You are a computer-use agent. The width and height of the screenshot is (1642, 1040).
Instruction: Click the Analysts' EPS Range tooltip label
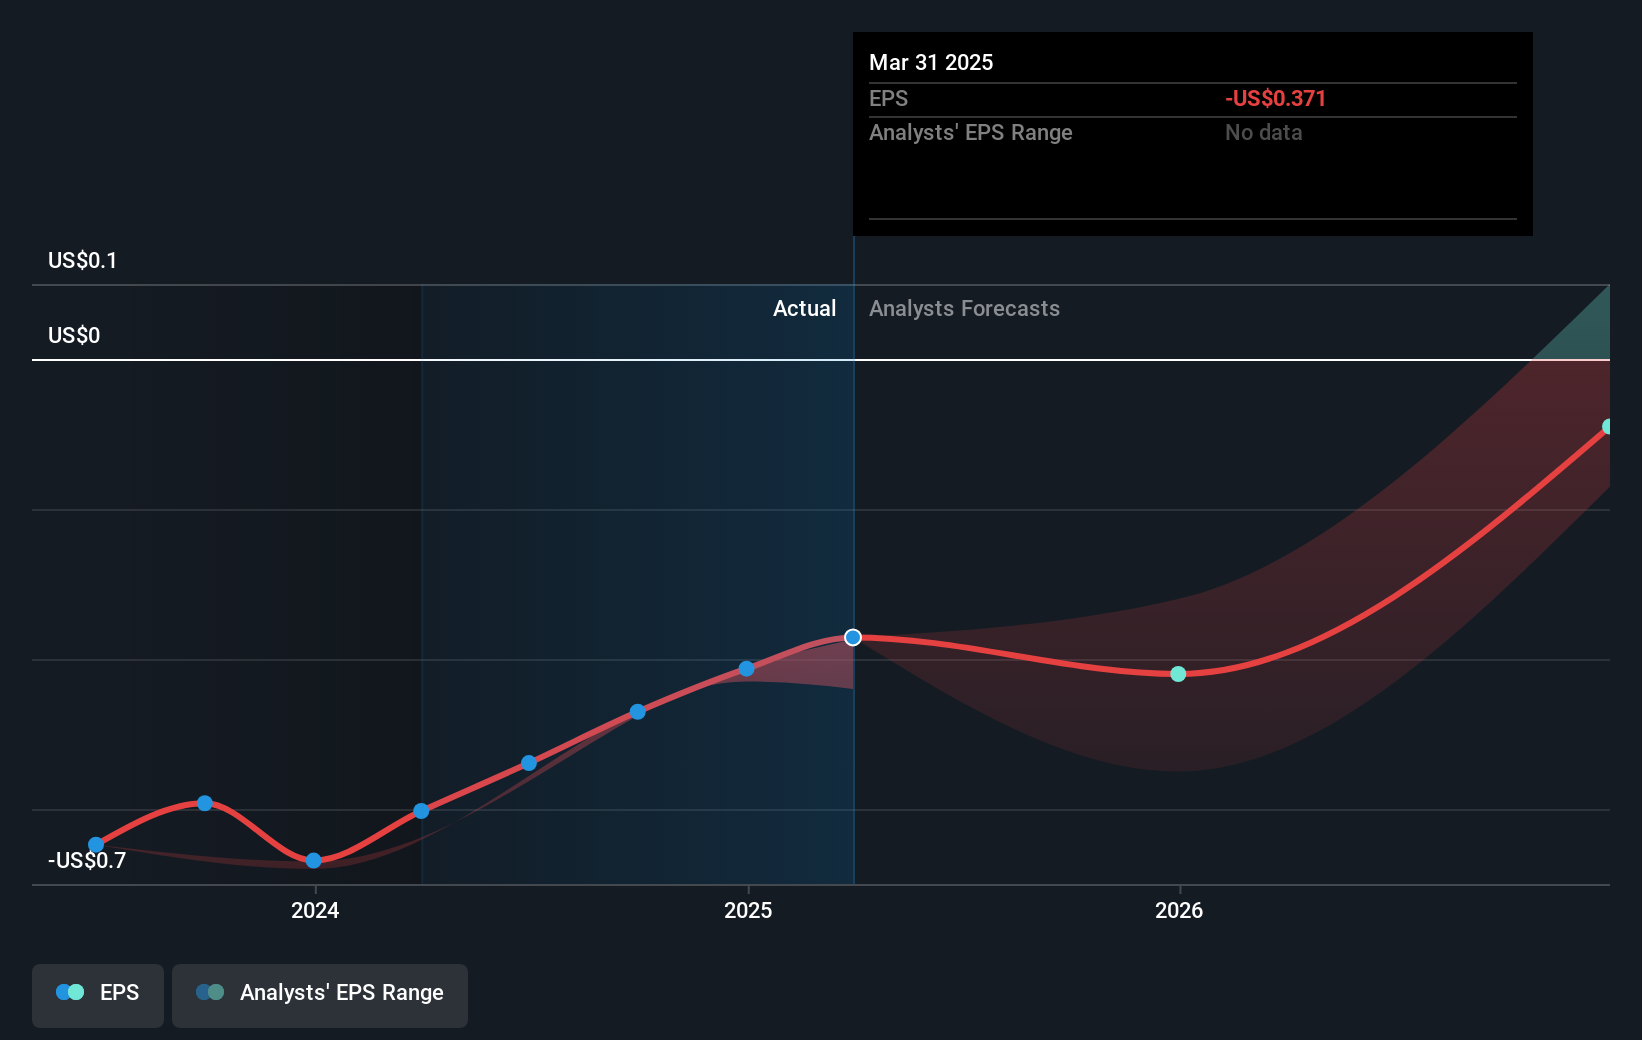[x=970, y=133]
